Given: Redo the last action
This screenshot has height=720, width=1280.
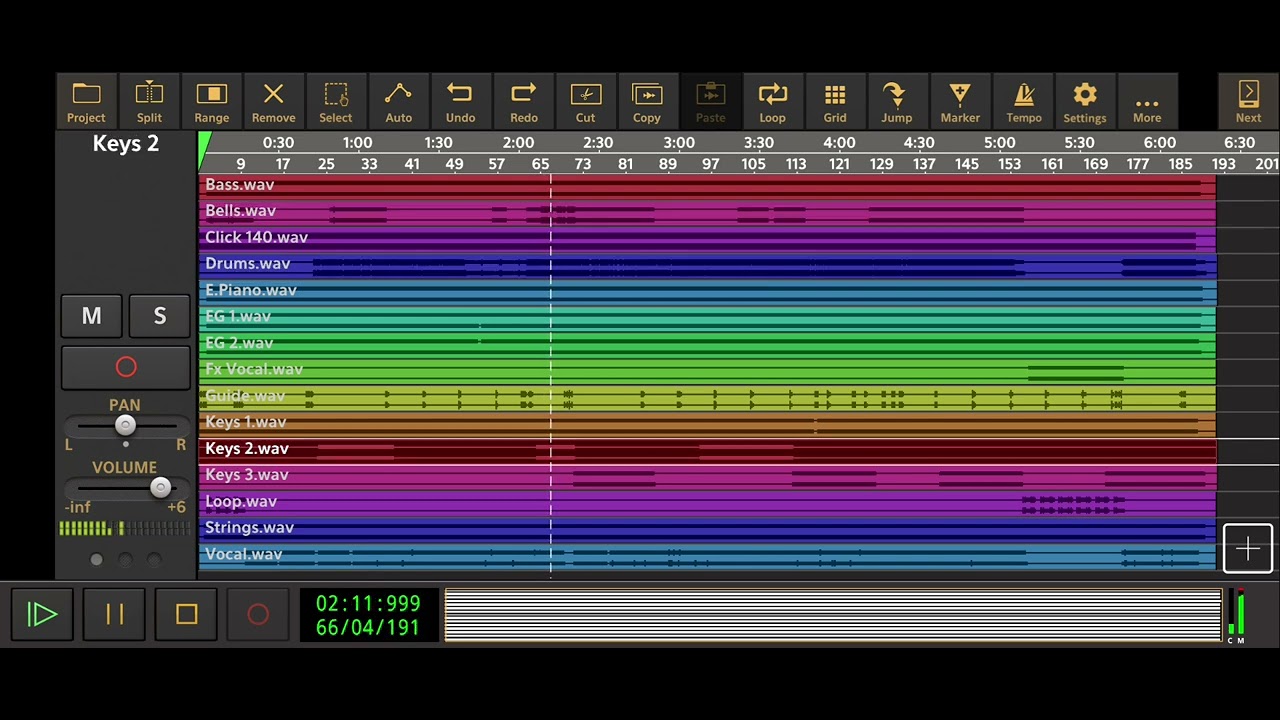Looking at the screenshot, I should (x=524, y=102).
